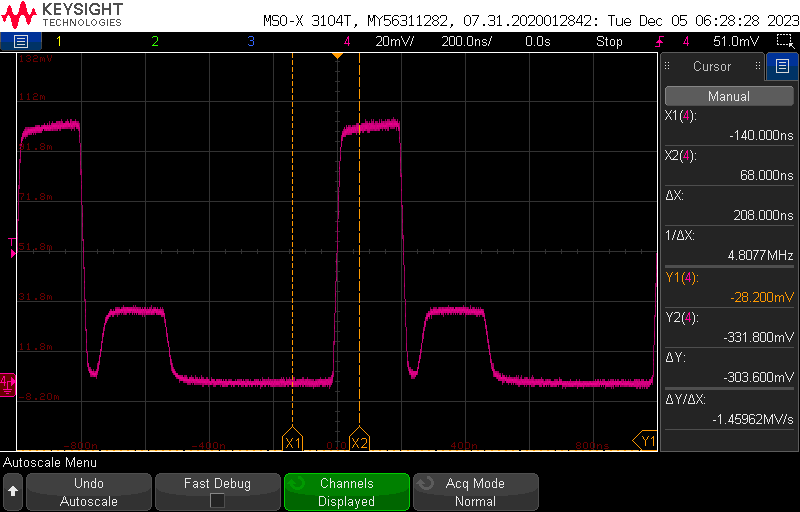800x512 pixels.
Task: Click the Y1 cursor flag marker
Action: coord(646,440)
